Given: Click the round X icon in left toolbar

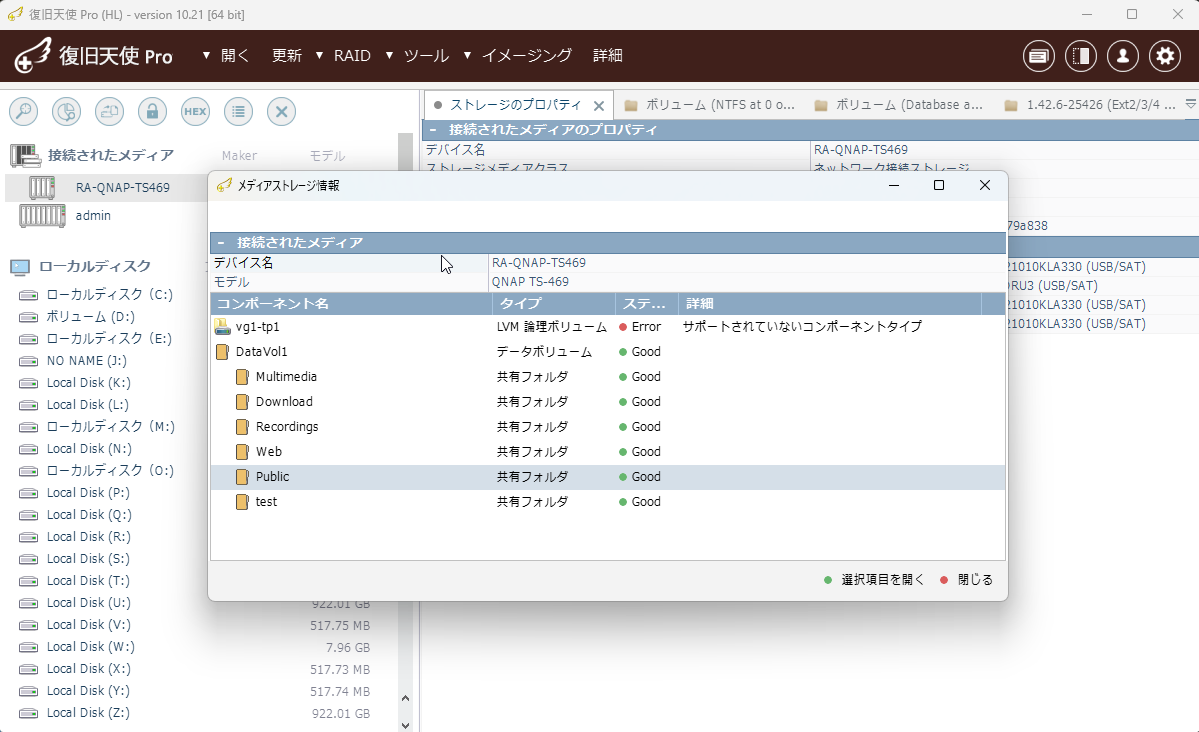Looking at the screenshot, I should (281, 112).
